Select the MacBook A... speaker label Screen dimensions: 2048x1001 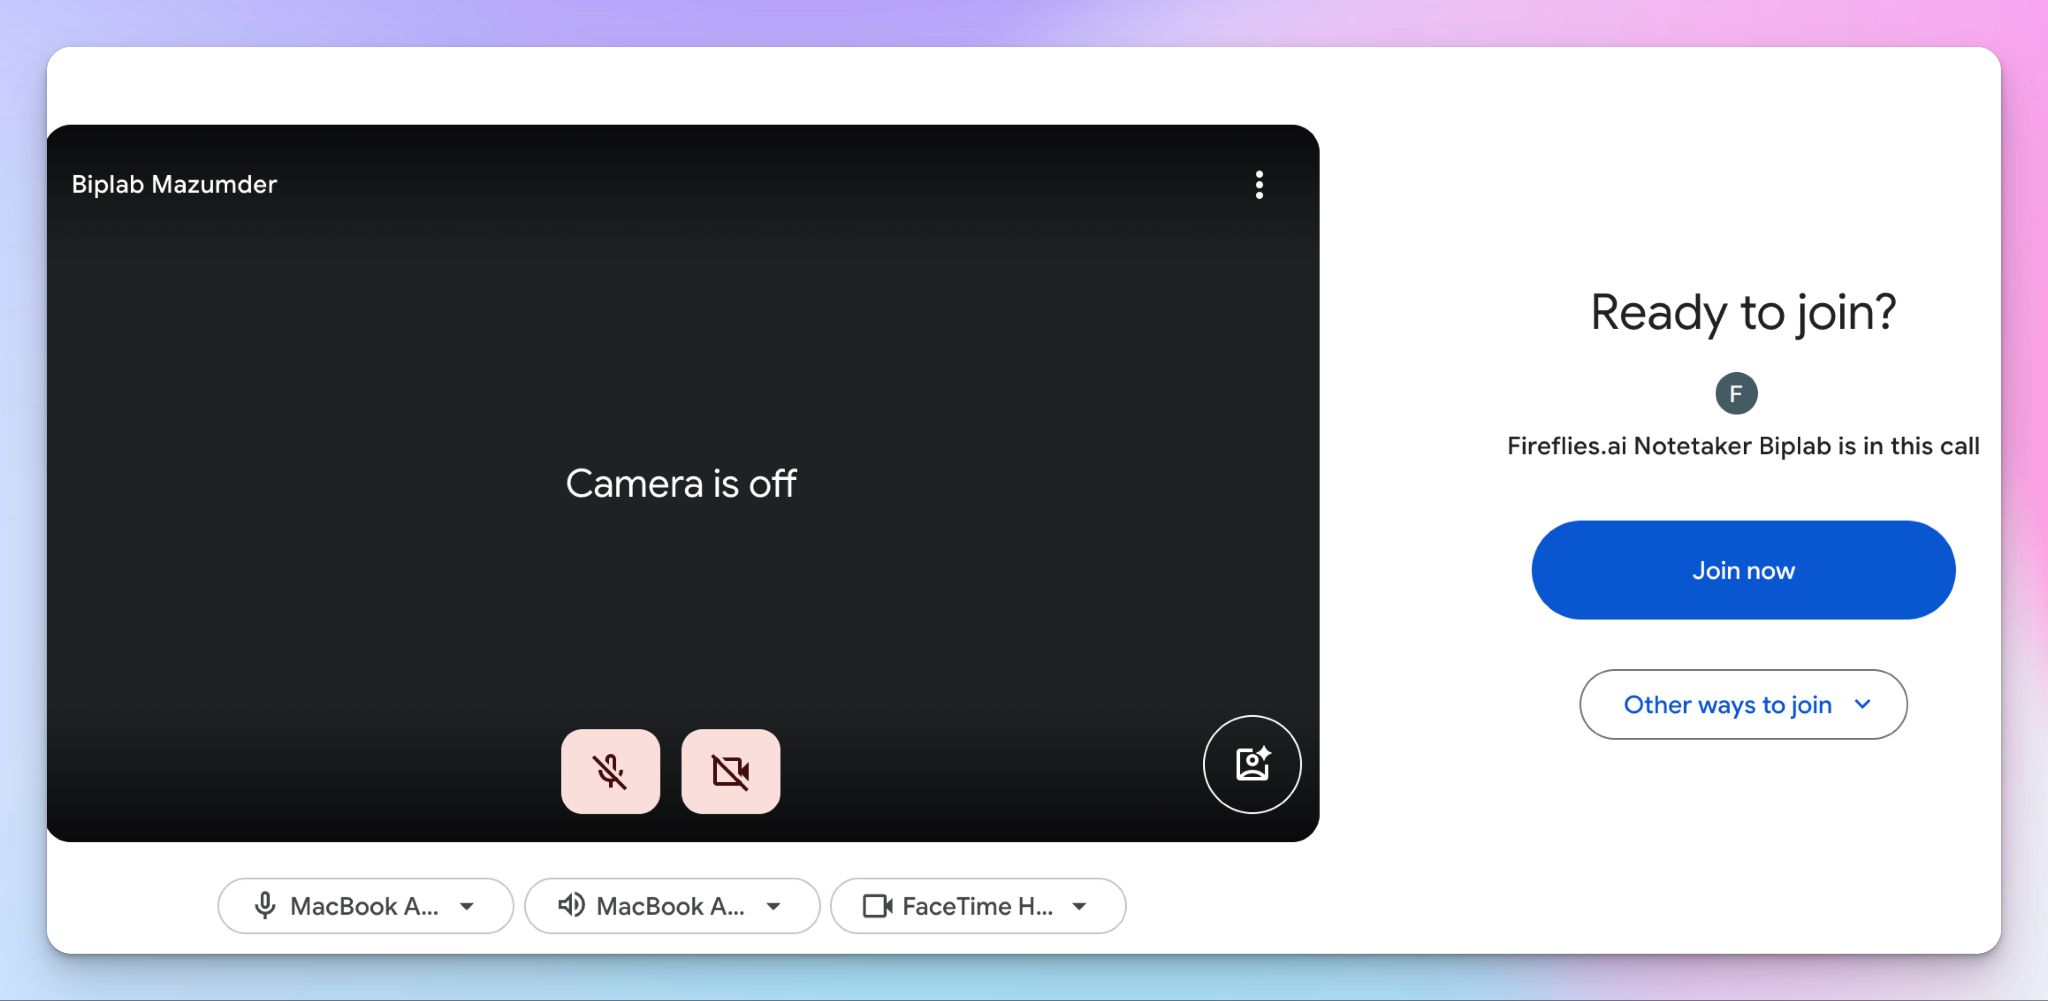click(x=670, y=906)
